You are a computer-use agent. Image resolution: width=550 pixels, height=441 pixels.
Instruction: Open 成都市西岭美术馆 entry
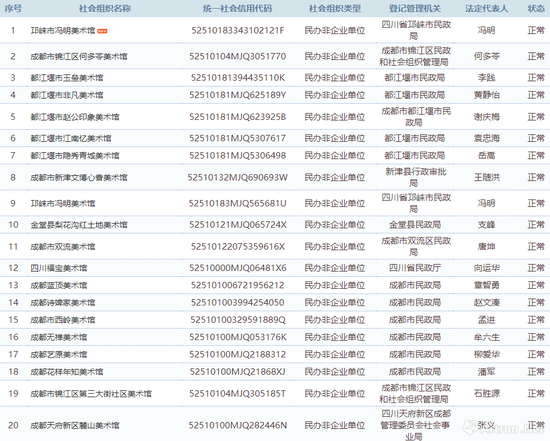click(63, 320)
